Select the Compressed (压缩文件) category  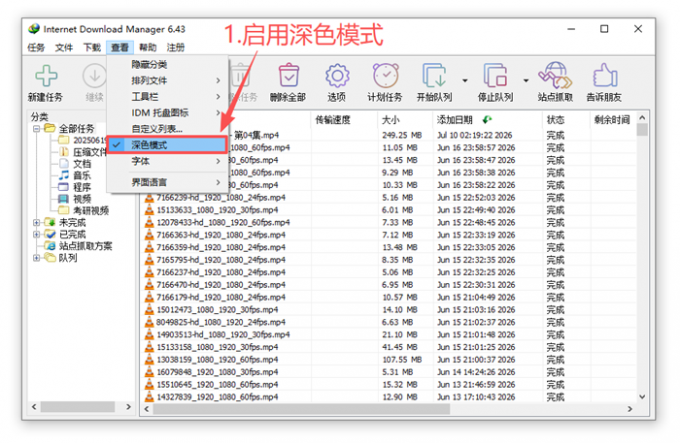pyautogui.click(x=89, y=152)
